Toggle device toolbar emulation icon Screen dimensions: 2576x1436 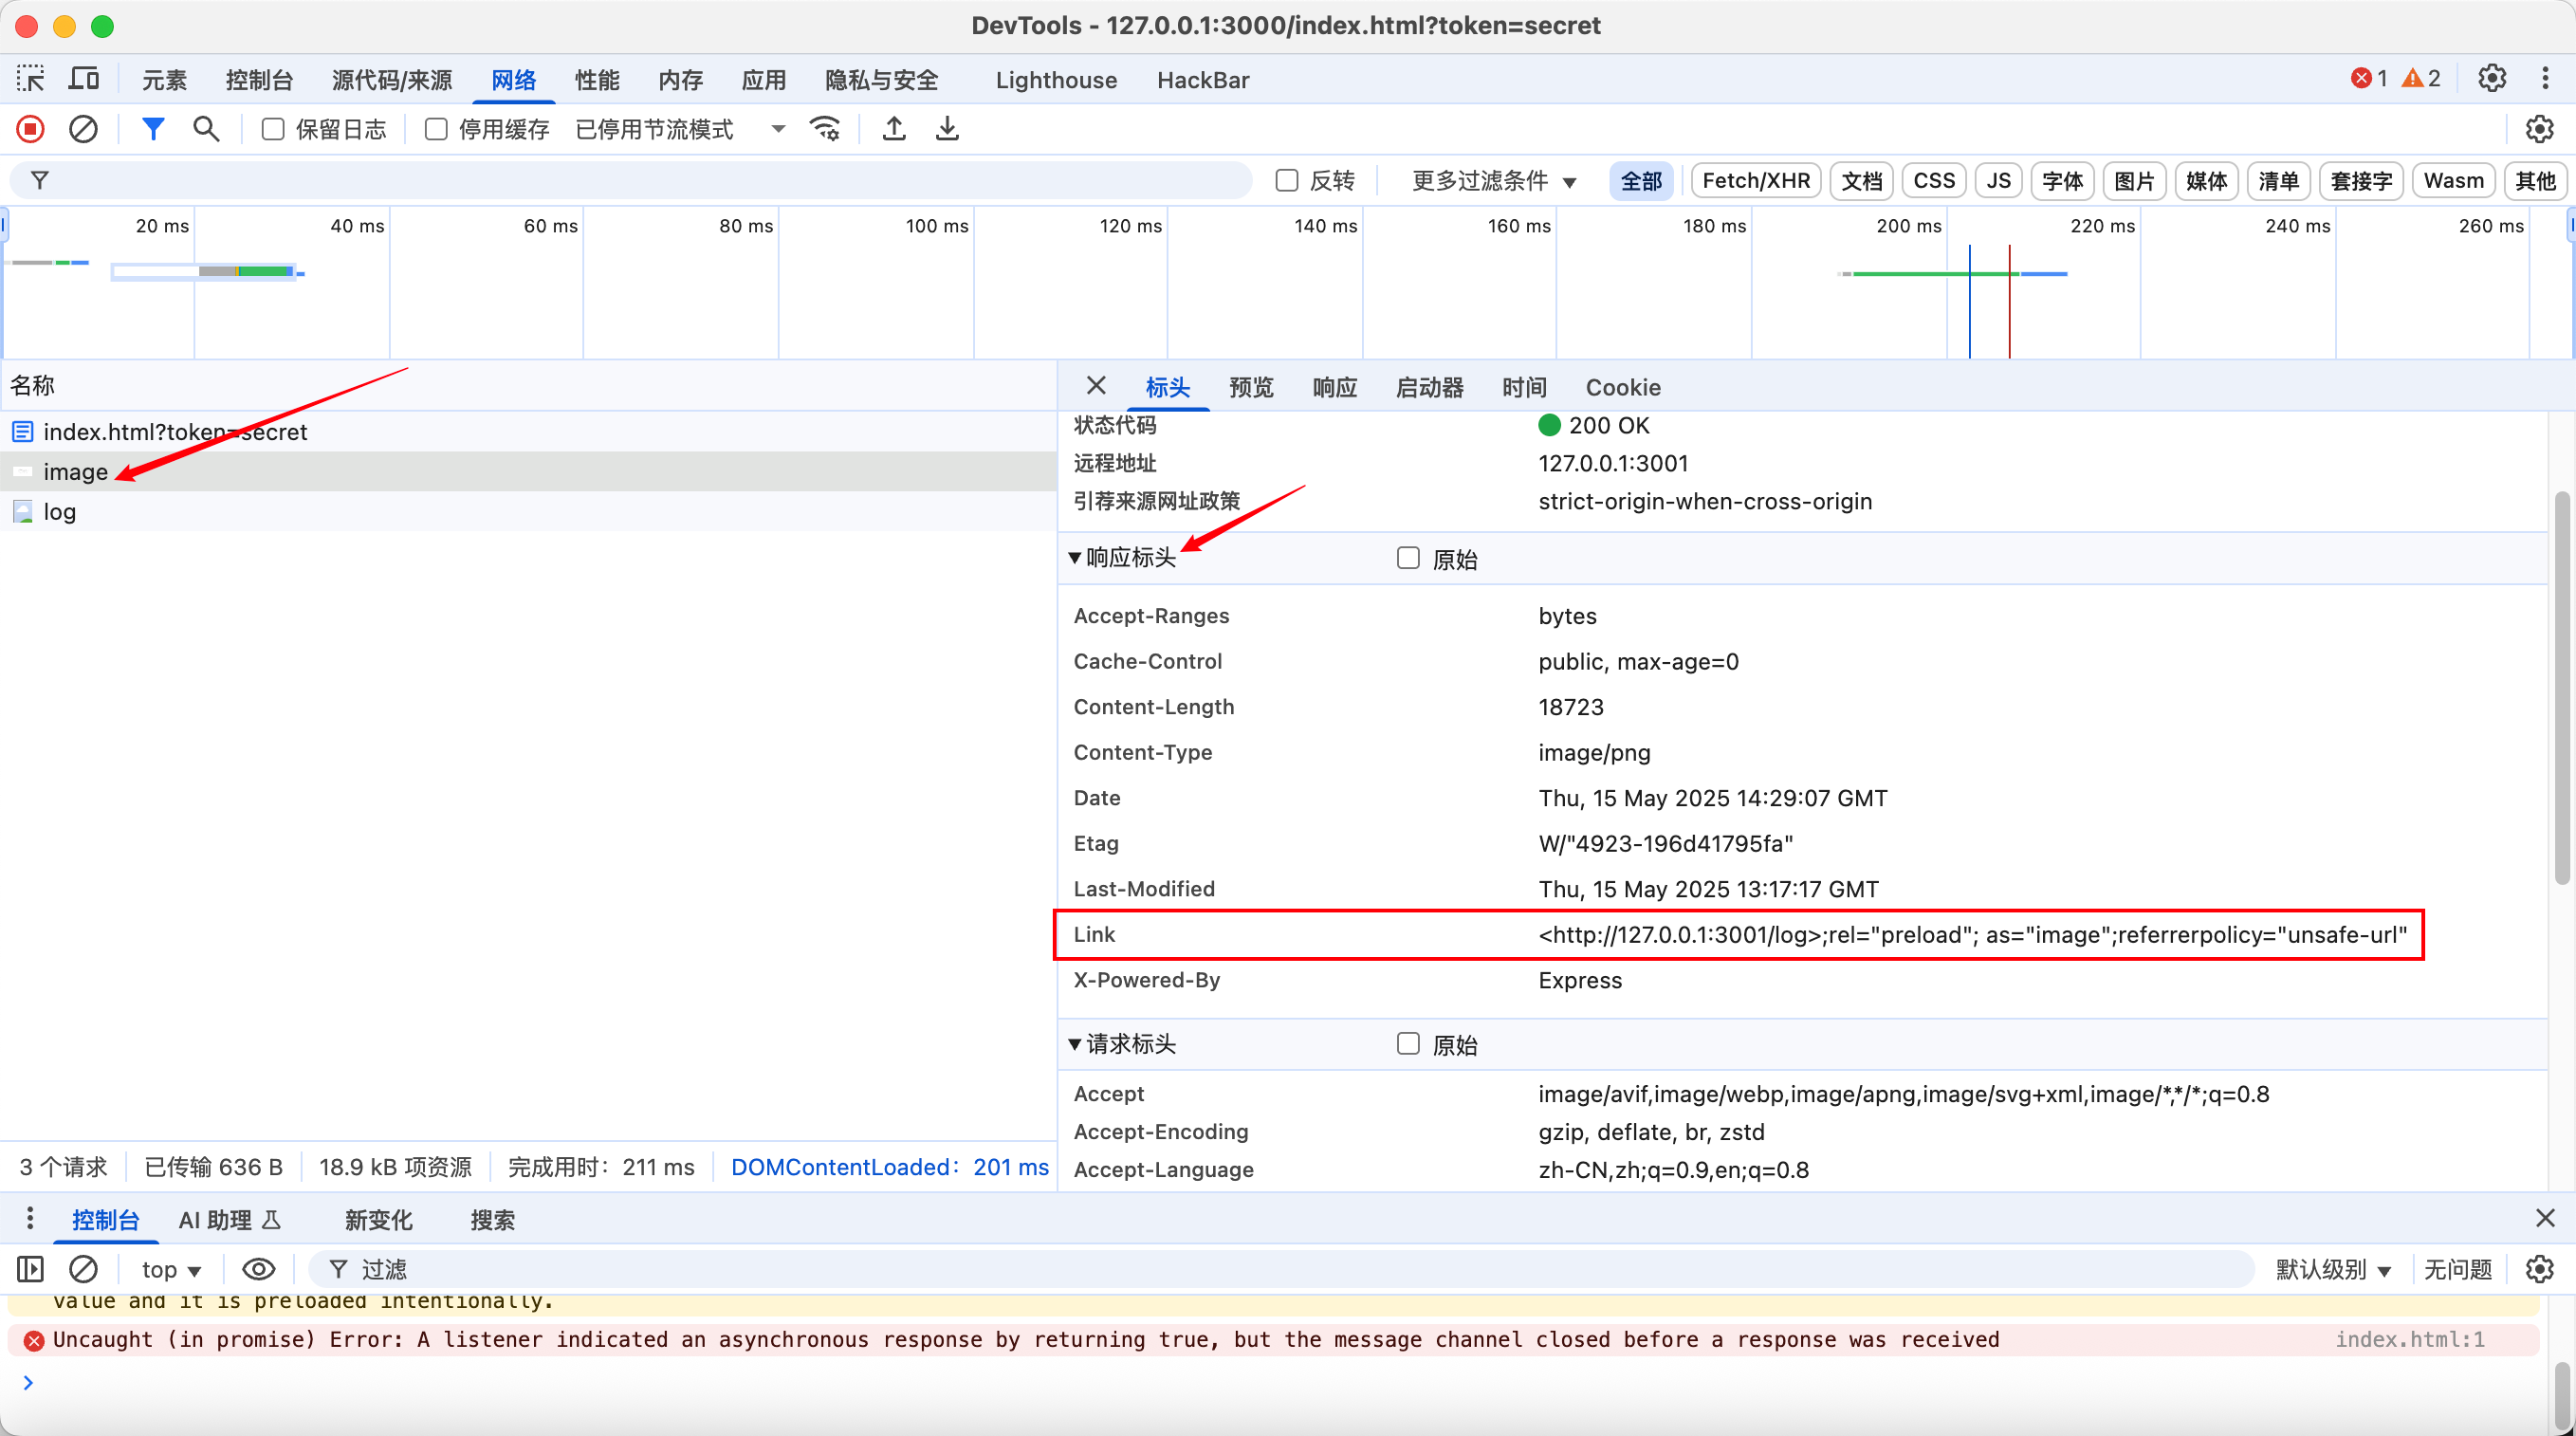(84, 79)
